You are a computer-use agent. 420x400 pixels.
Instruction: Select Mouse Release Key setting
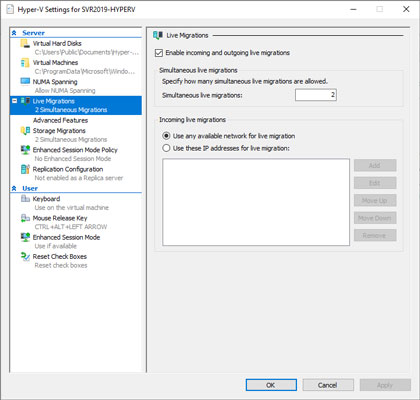(60, 218)
